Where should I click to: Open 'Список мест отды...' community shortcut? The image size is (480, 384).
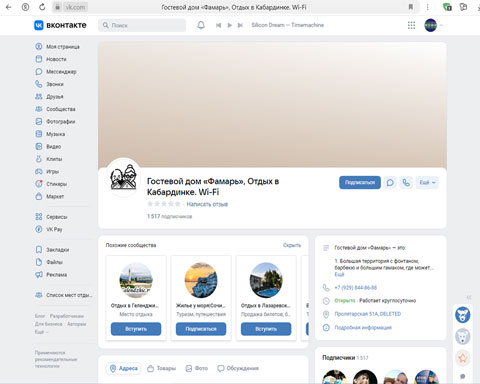(64, 295)
